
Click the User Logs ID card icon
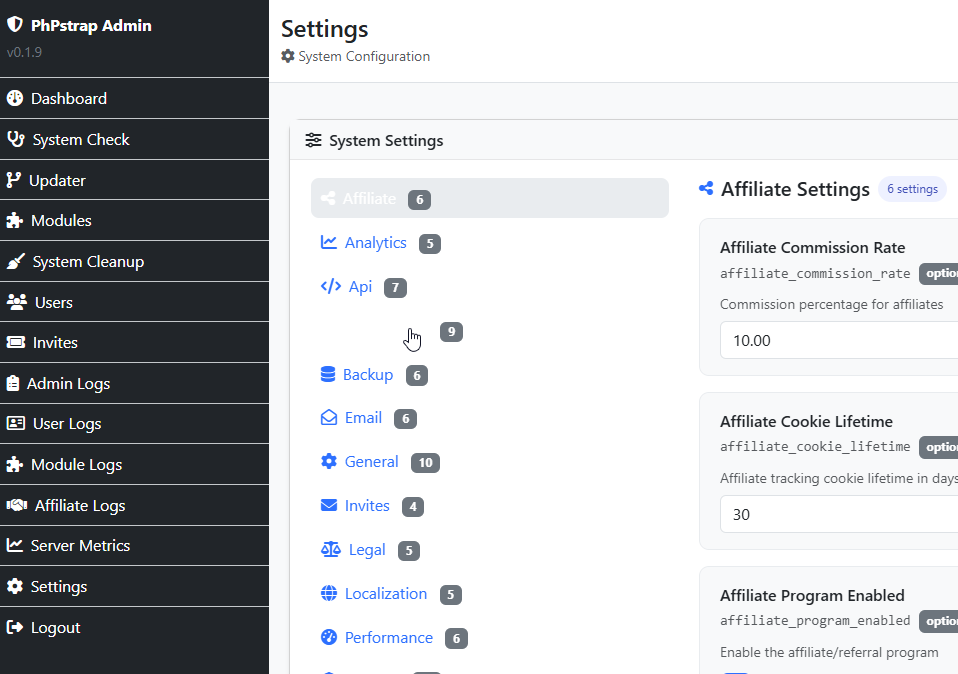pyautogui.click(x=16, y=423)
